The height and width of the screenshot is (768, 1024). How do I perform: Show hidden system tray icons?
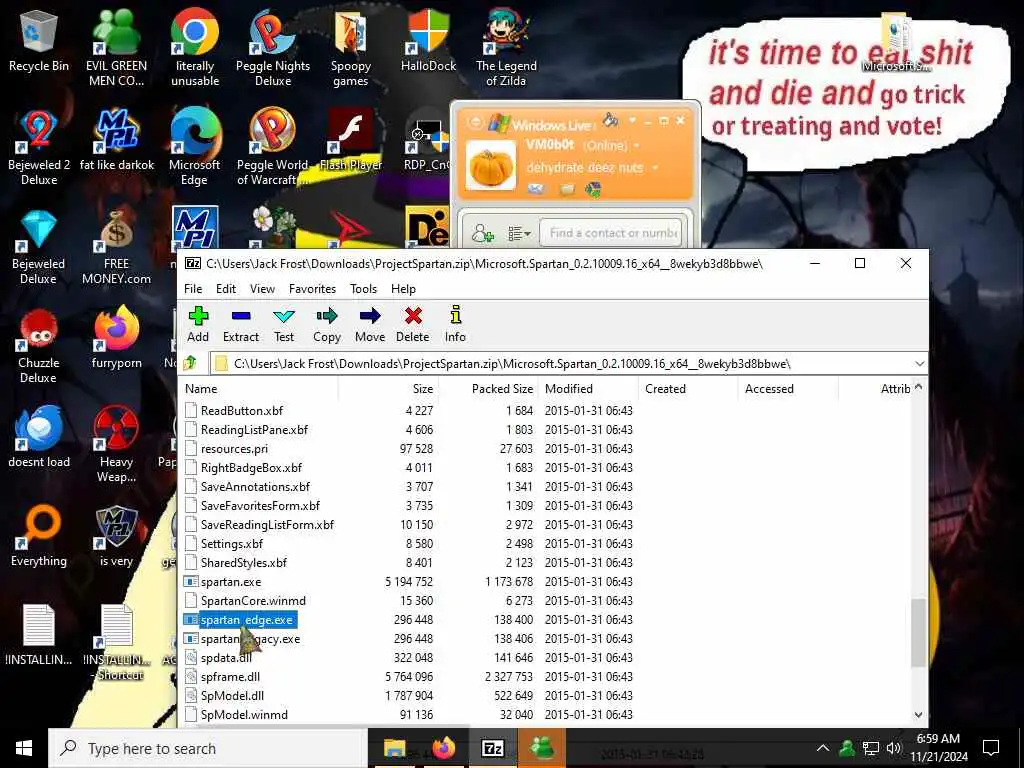(x=823, y=748)
